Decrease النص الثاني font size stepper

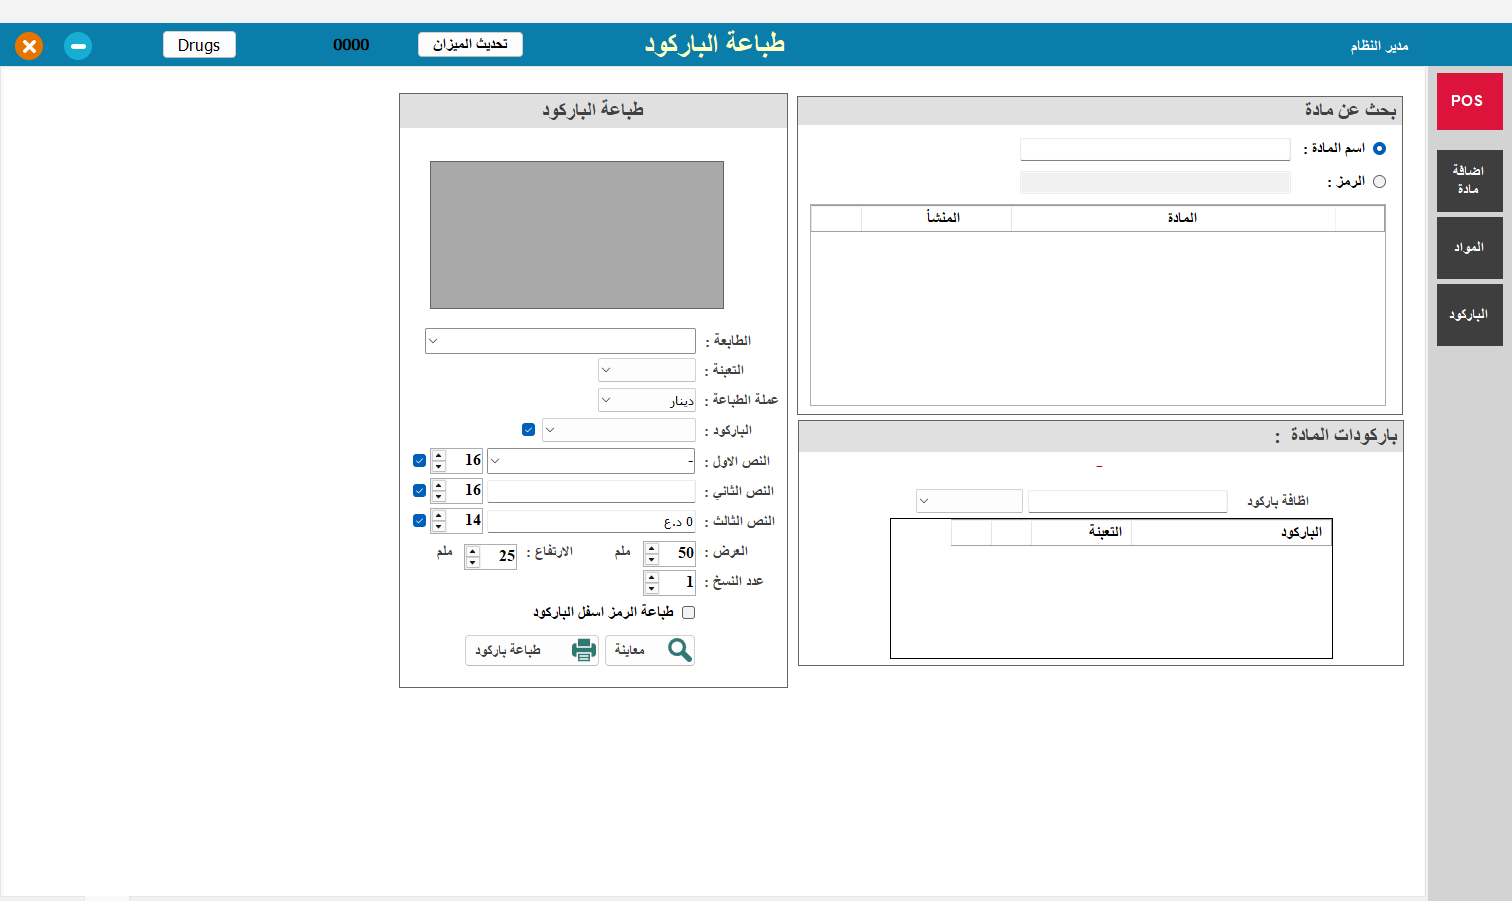pyautogui.click(x=438, y=497)
